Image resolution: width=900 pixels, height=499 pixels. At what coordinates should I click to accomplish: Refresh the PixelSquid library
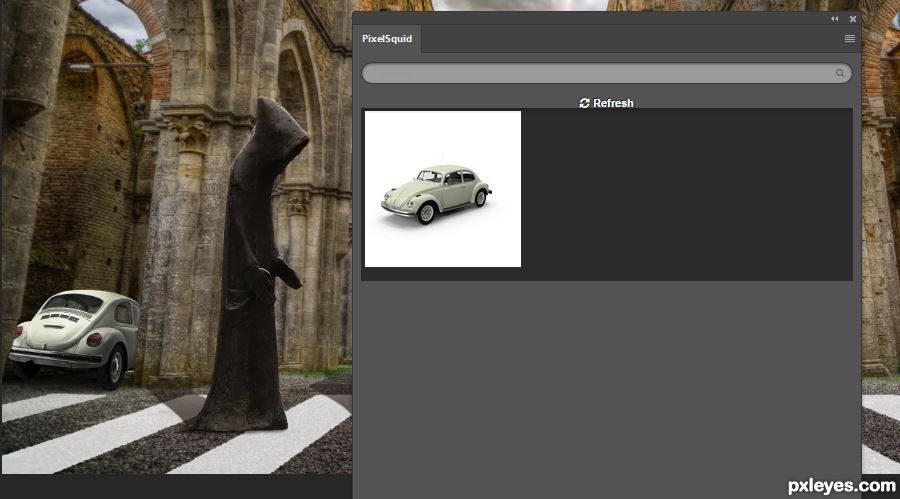coord(607,103)
